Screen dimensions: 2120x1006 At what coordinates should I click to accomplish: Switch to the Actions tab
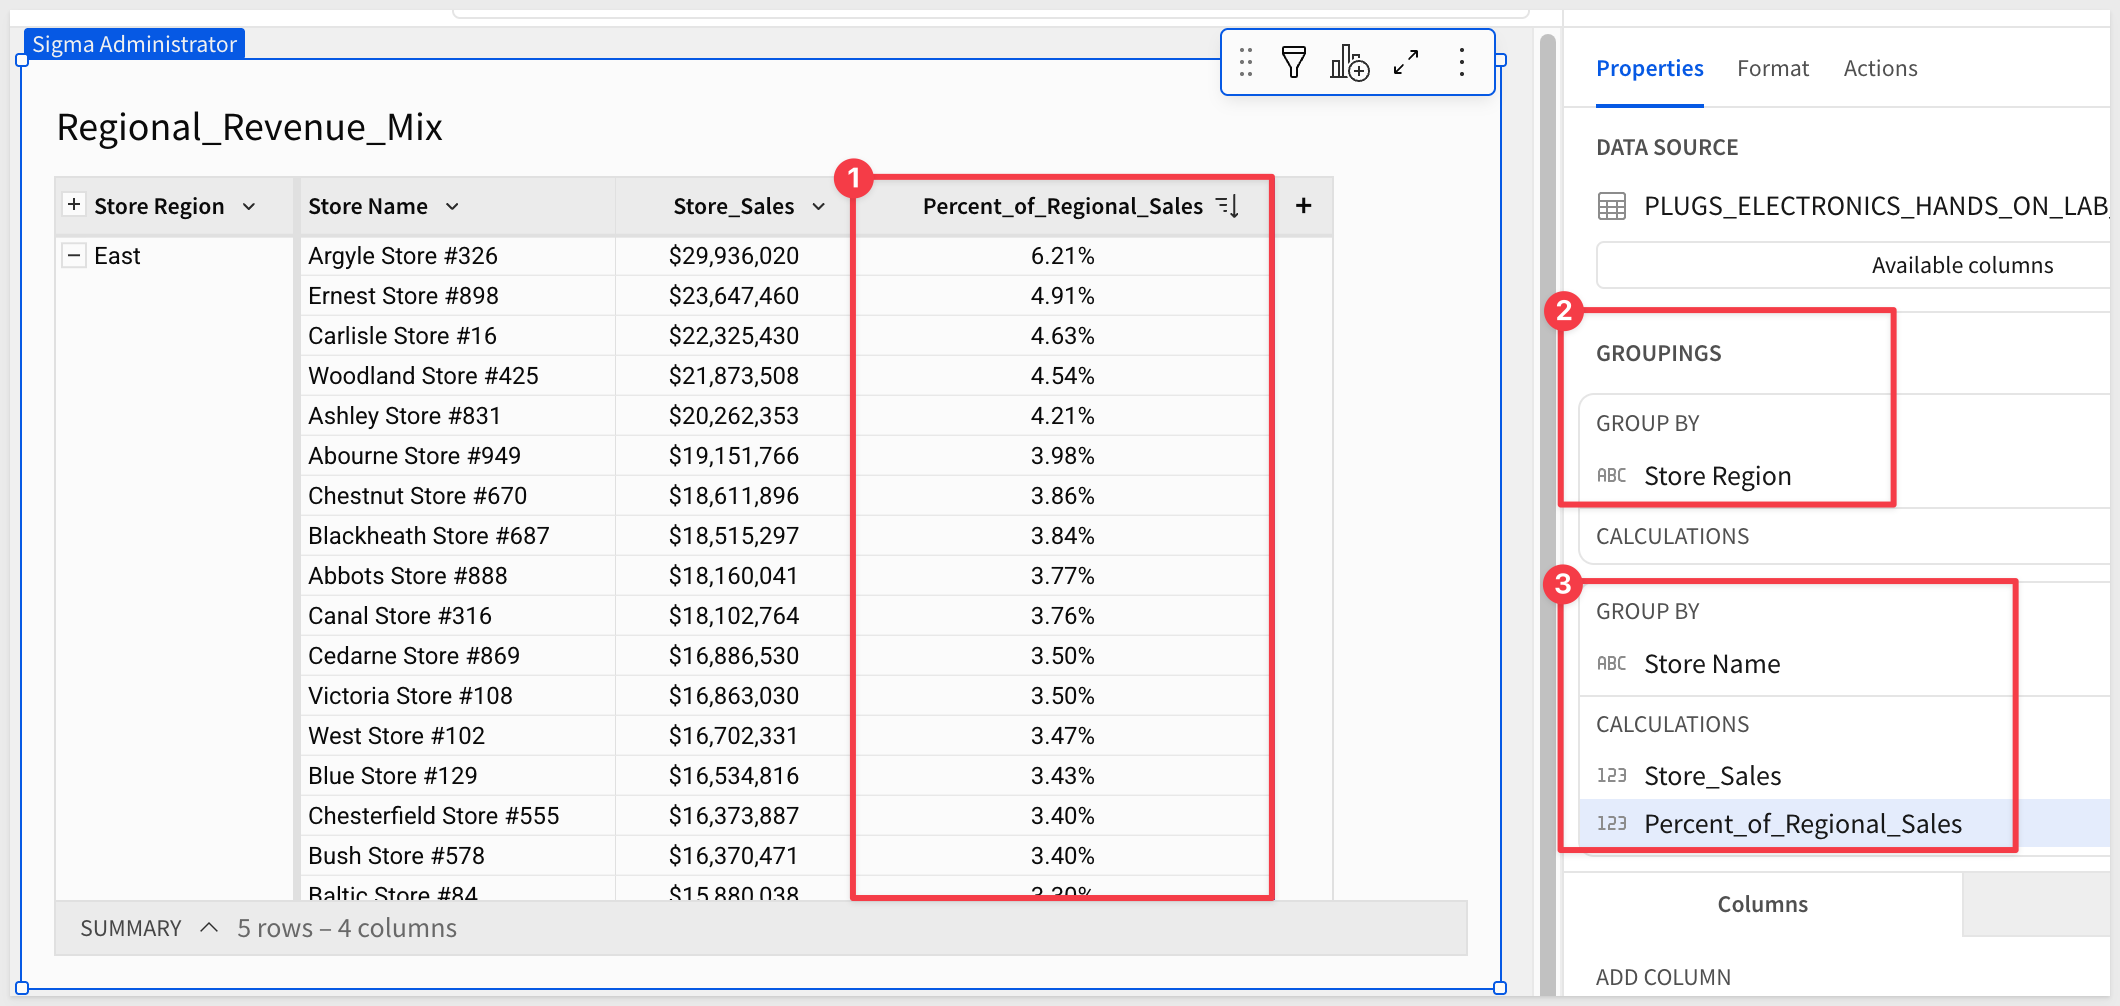[x=1880, y=69]
